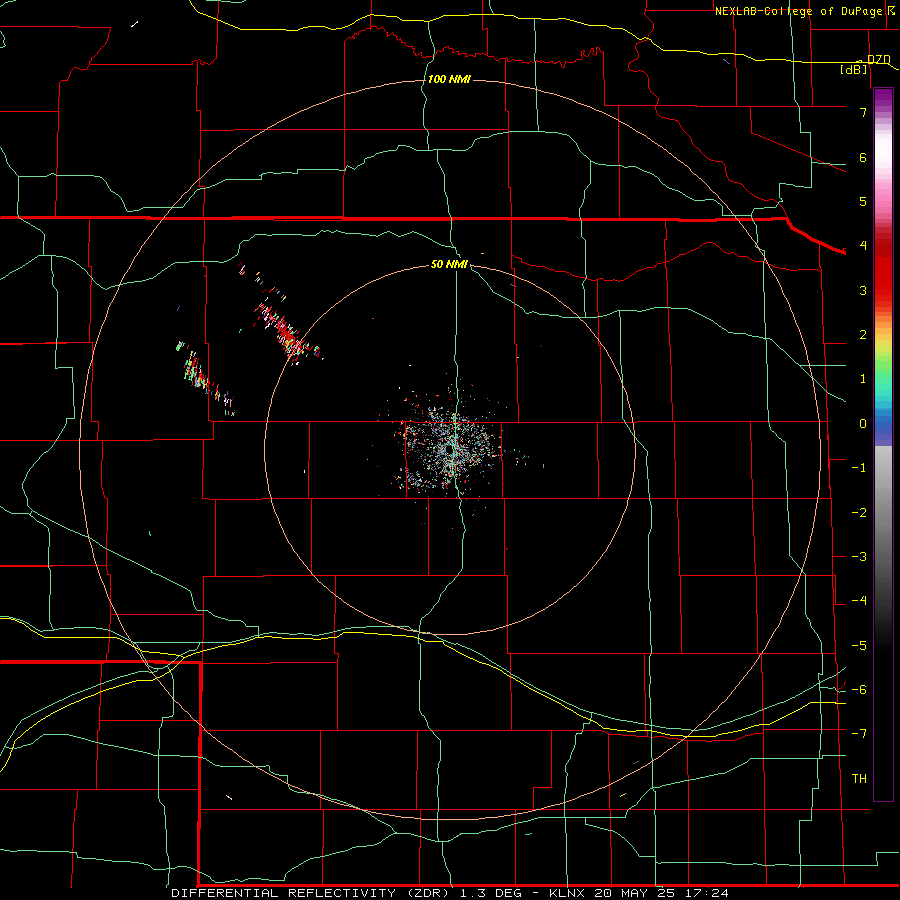Click the "6" value on the color scale
Screen dimensions: 900x900
(863, 157)
